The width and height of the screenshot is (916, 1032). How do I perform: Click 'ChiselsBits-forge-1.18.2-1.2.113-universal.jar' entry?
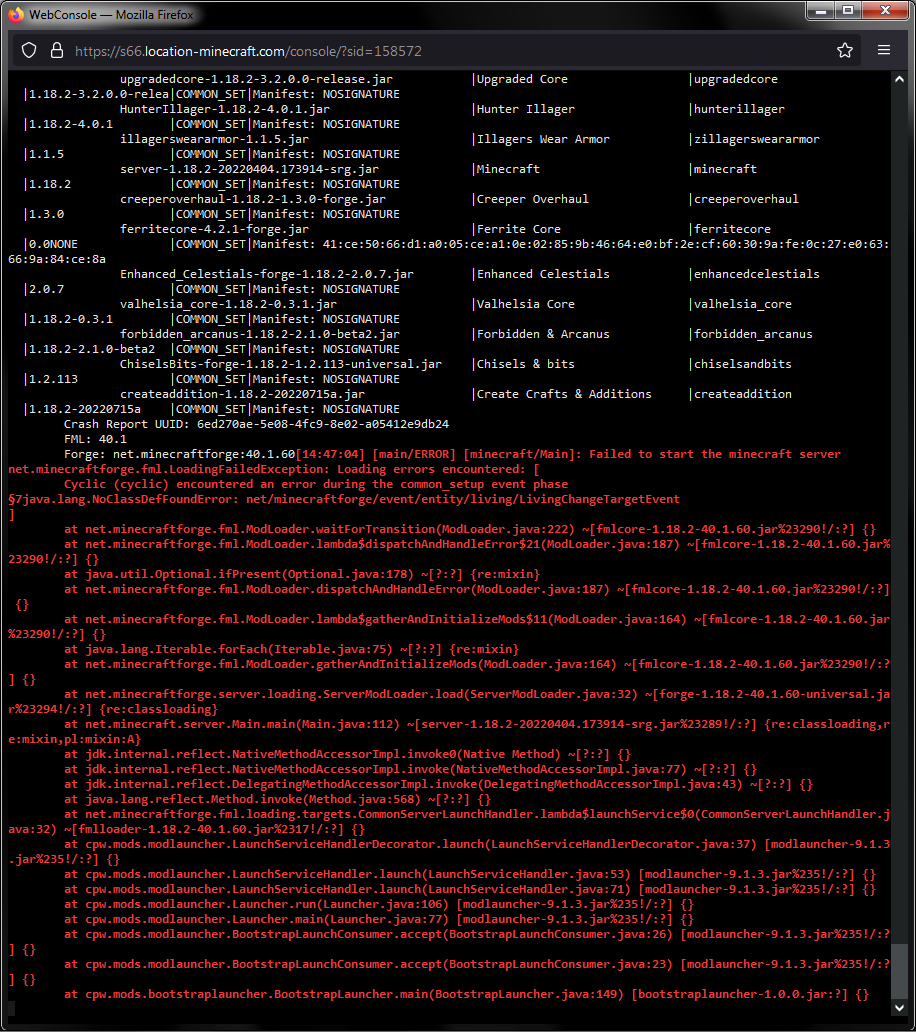pyautogui.click(x=280, y=364)
